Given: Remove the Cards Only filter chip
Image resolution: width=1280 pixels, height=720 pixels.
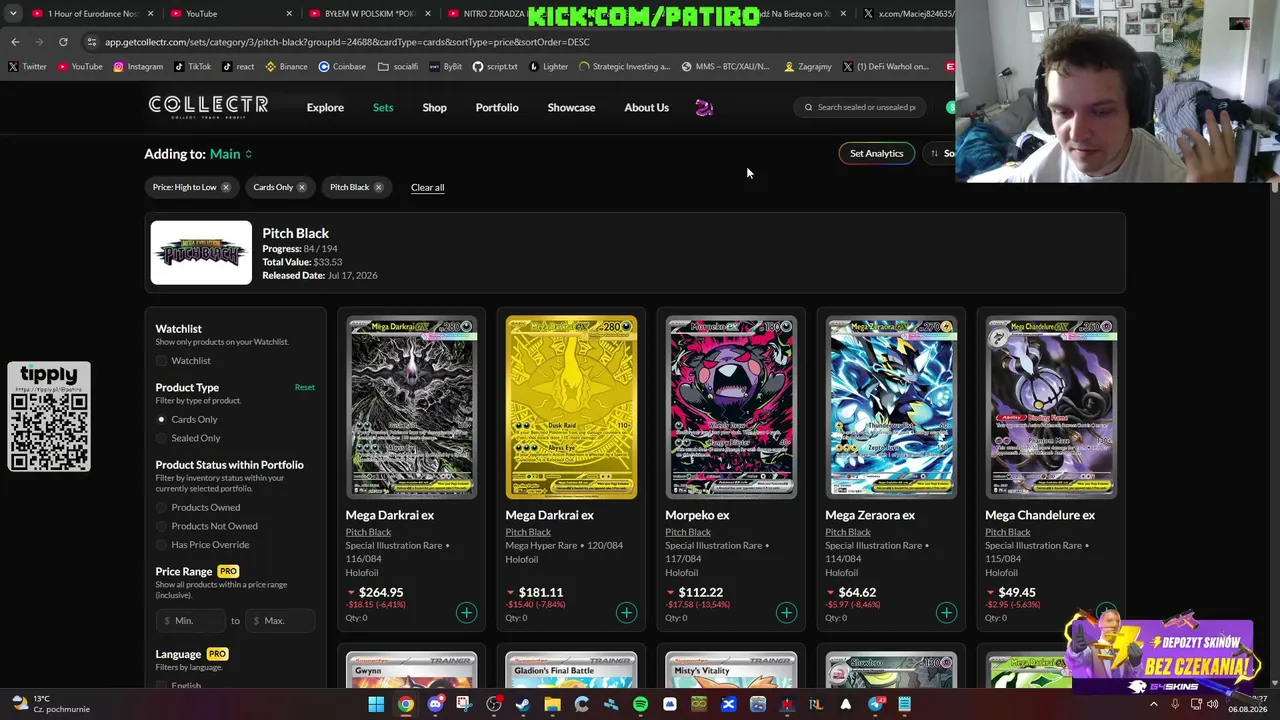Looking at the screenshot, I should coord(301,187).
